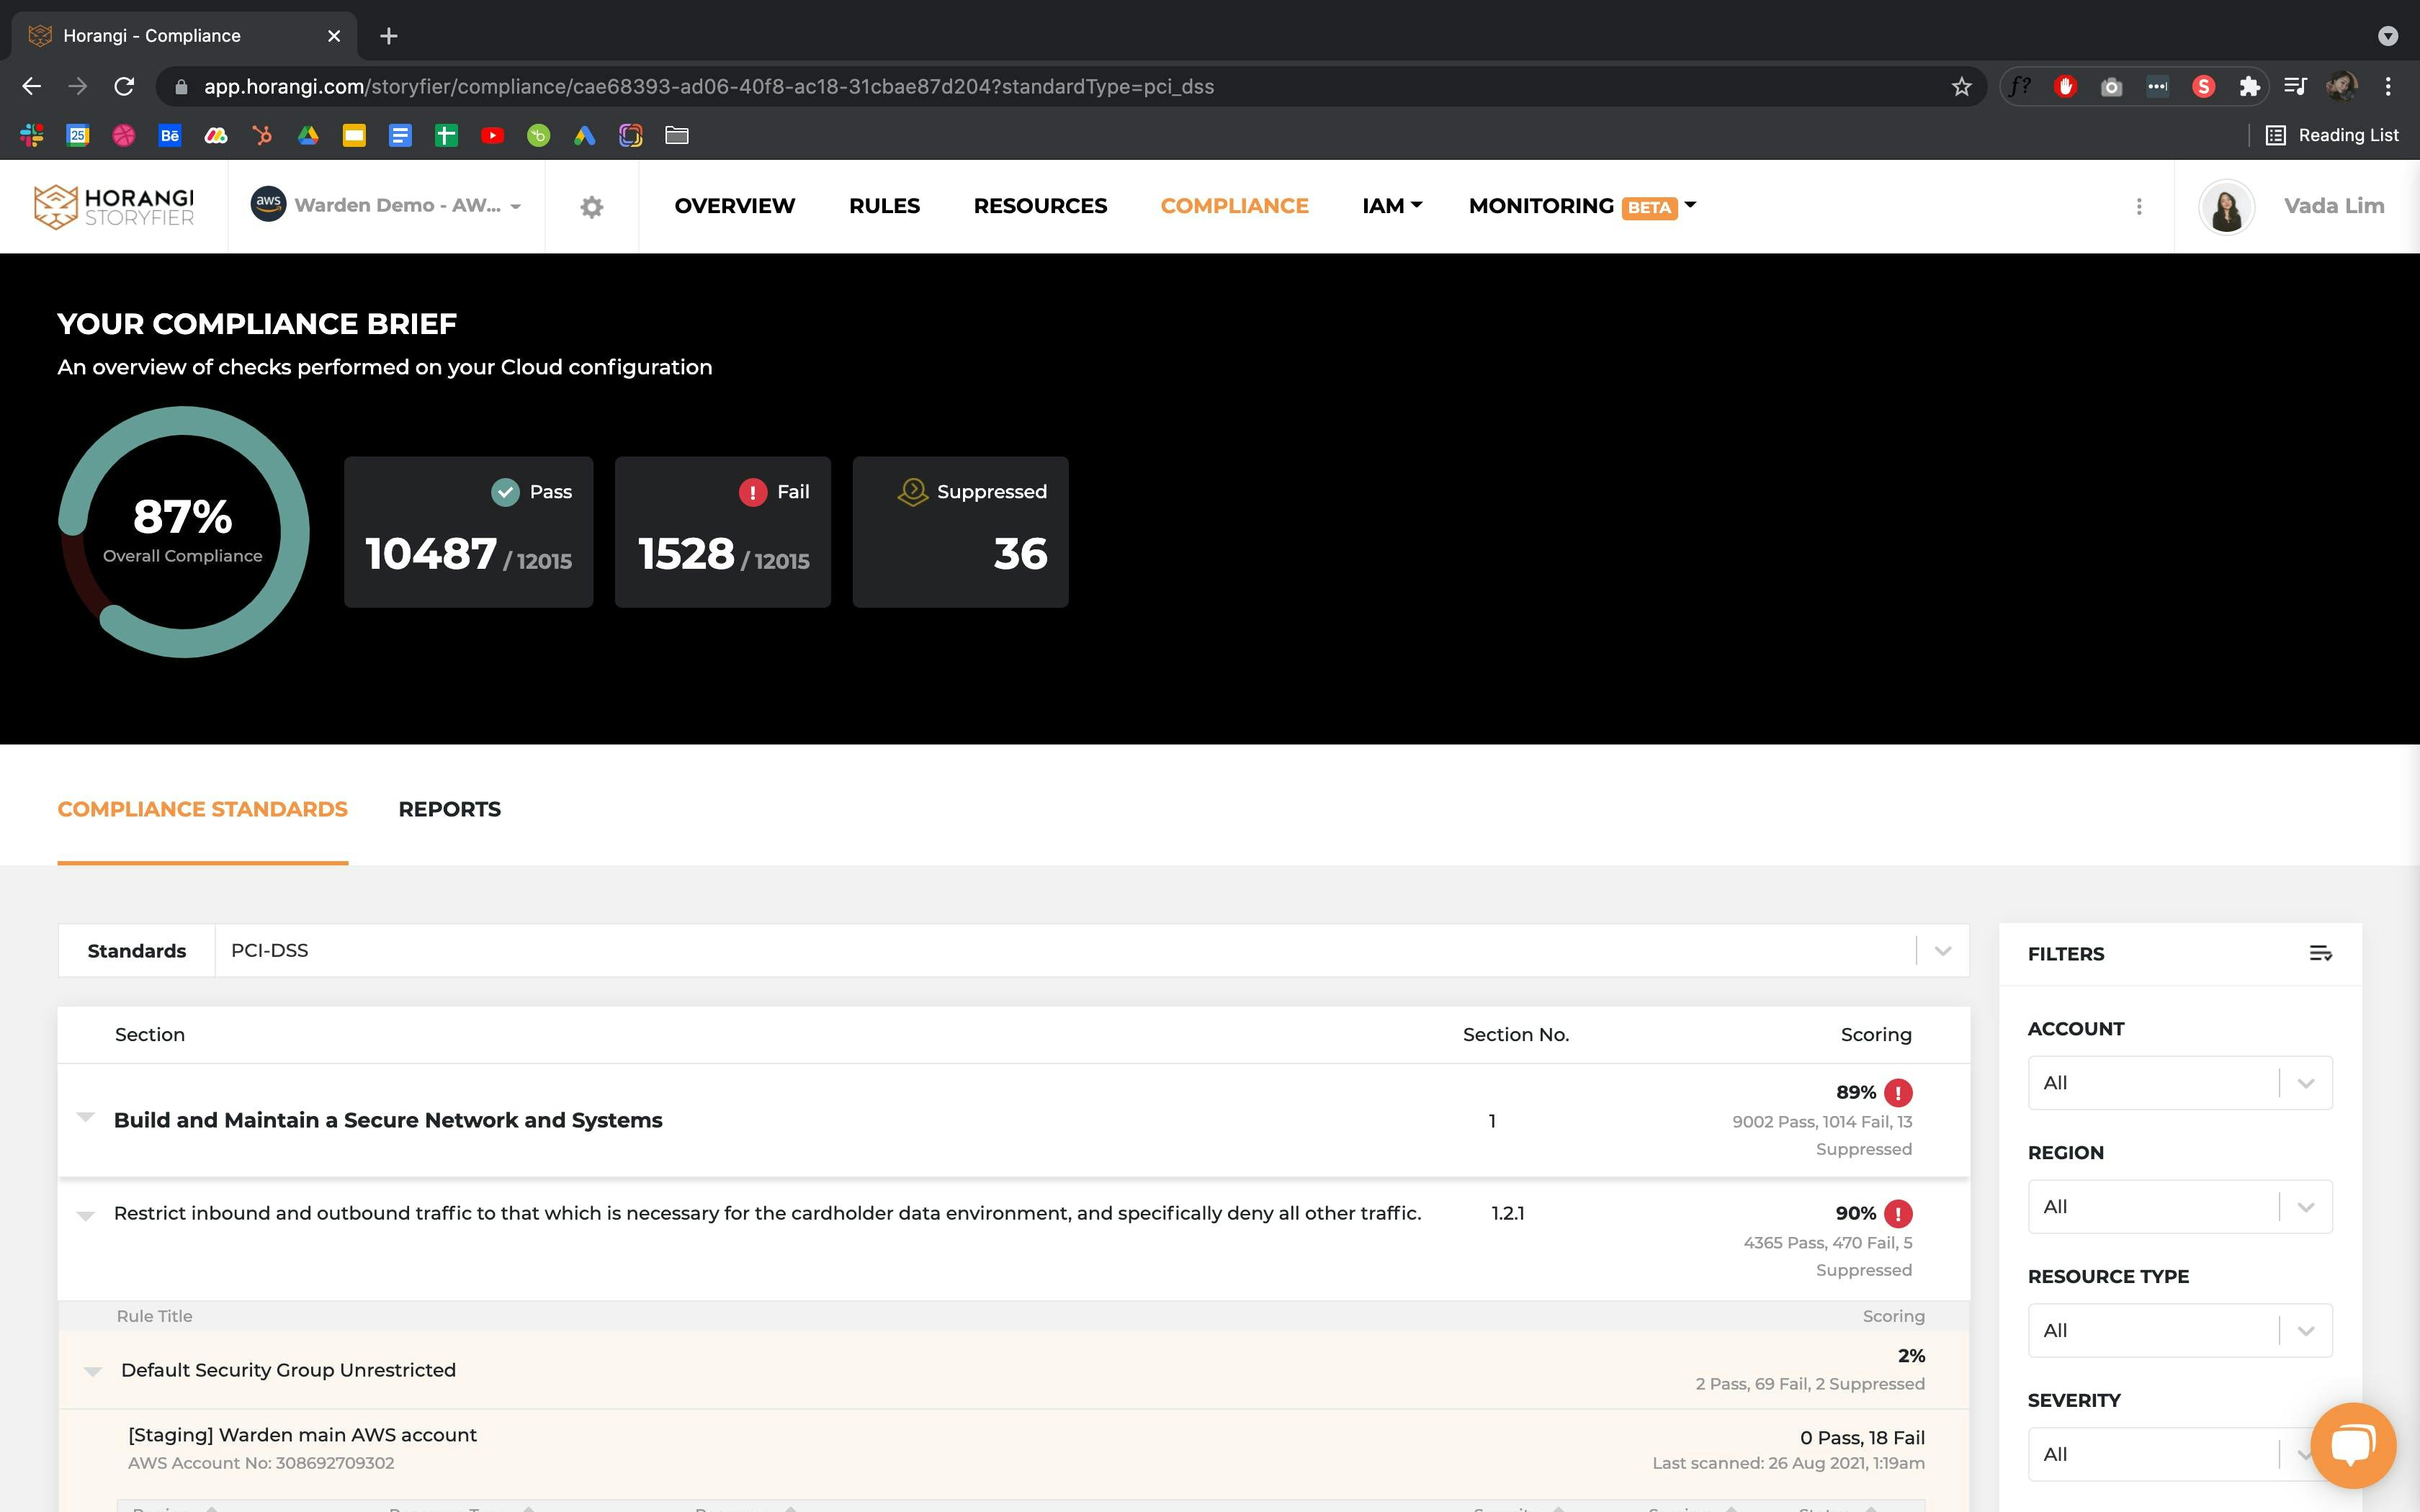Click the WhatFont extension icon

2020,87
